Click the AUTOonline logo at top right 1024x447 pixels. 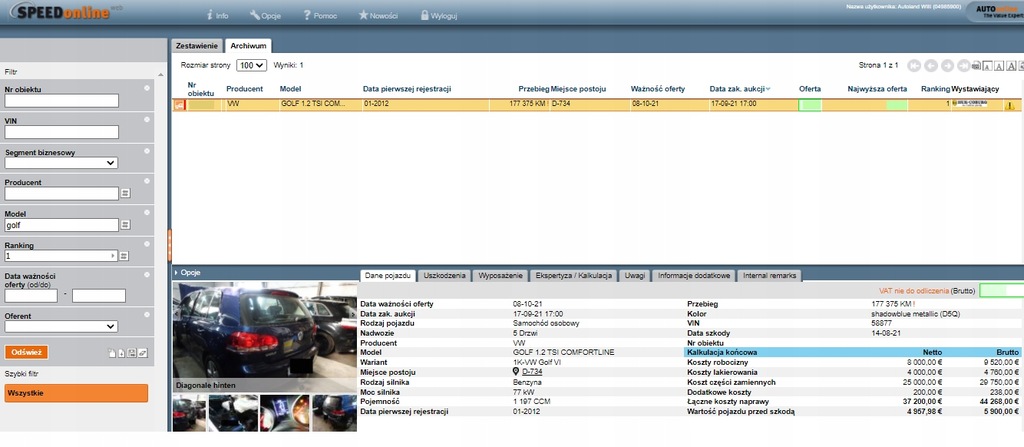[x=999, y=11]
